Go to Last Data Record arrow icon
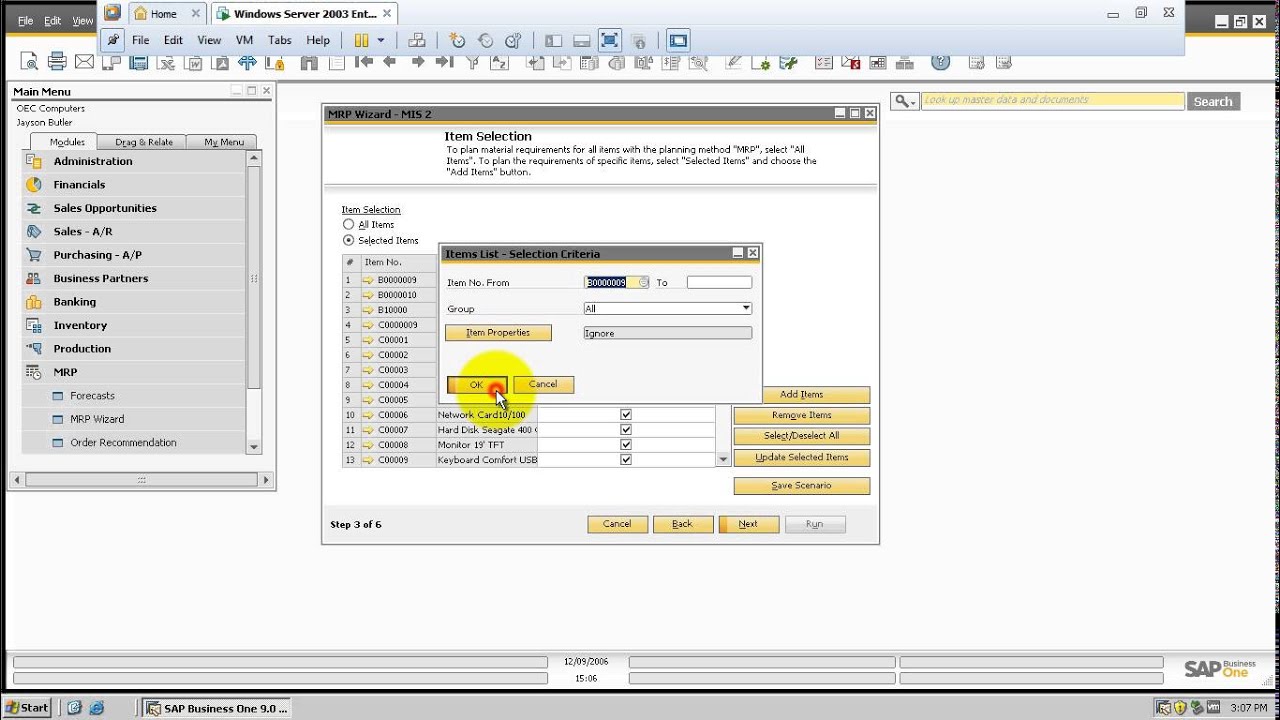This screenshot has width=1280, height=720. point(444,61)
